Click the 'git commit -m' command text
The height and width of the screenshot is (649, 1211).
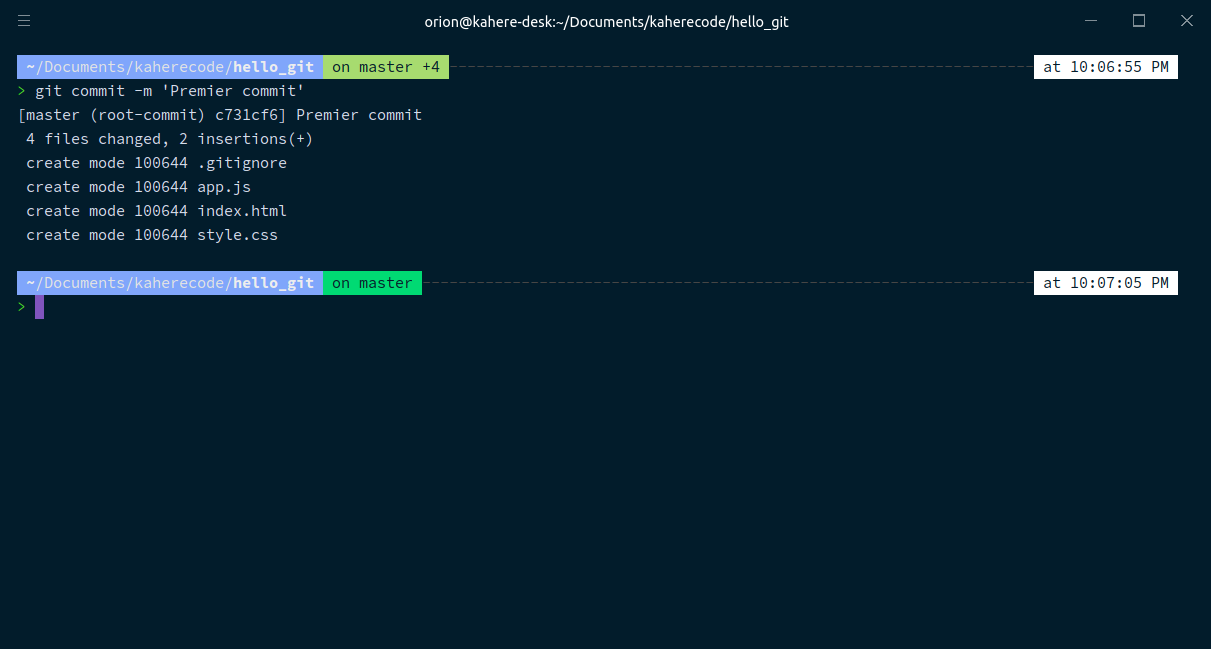click(x=94, y=91)
